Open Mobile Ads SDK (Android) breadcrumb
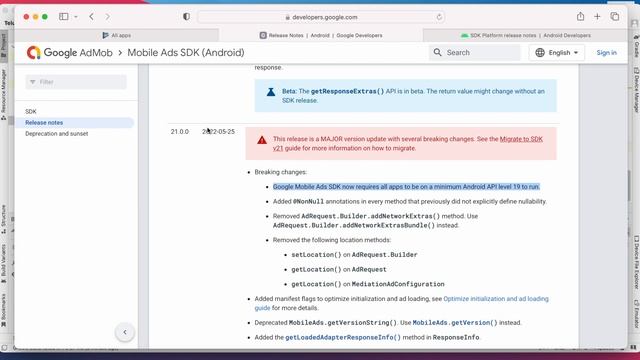 pyautogui.click(x=186, y=53)
